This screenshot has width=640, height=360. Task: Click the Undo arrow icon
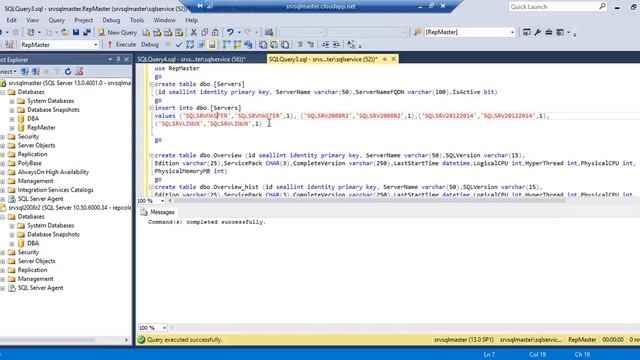[230, 32]
